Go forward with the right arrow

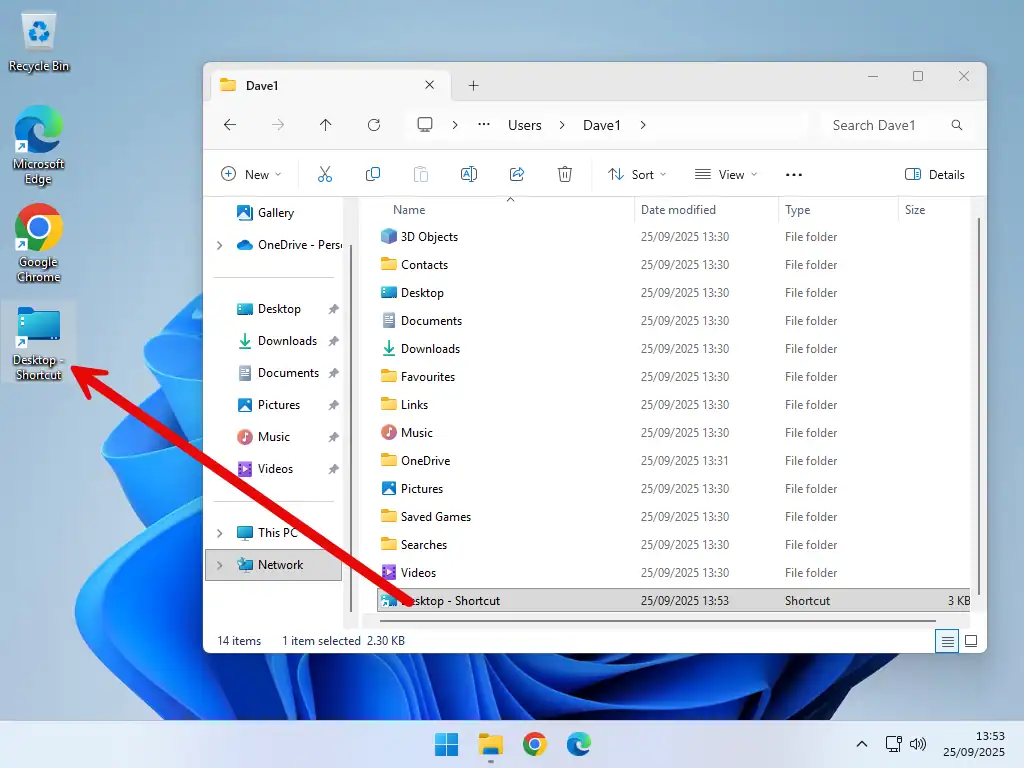coord(278,125)
